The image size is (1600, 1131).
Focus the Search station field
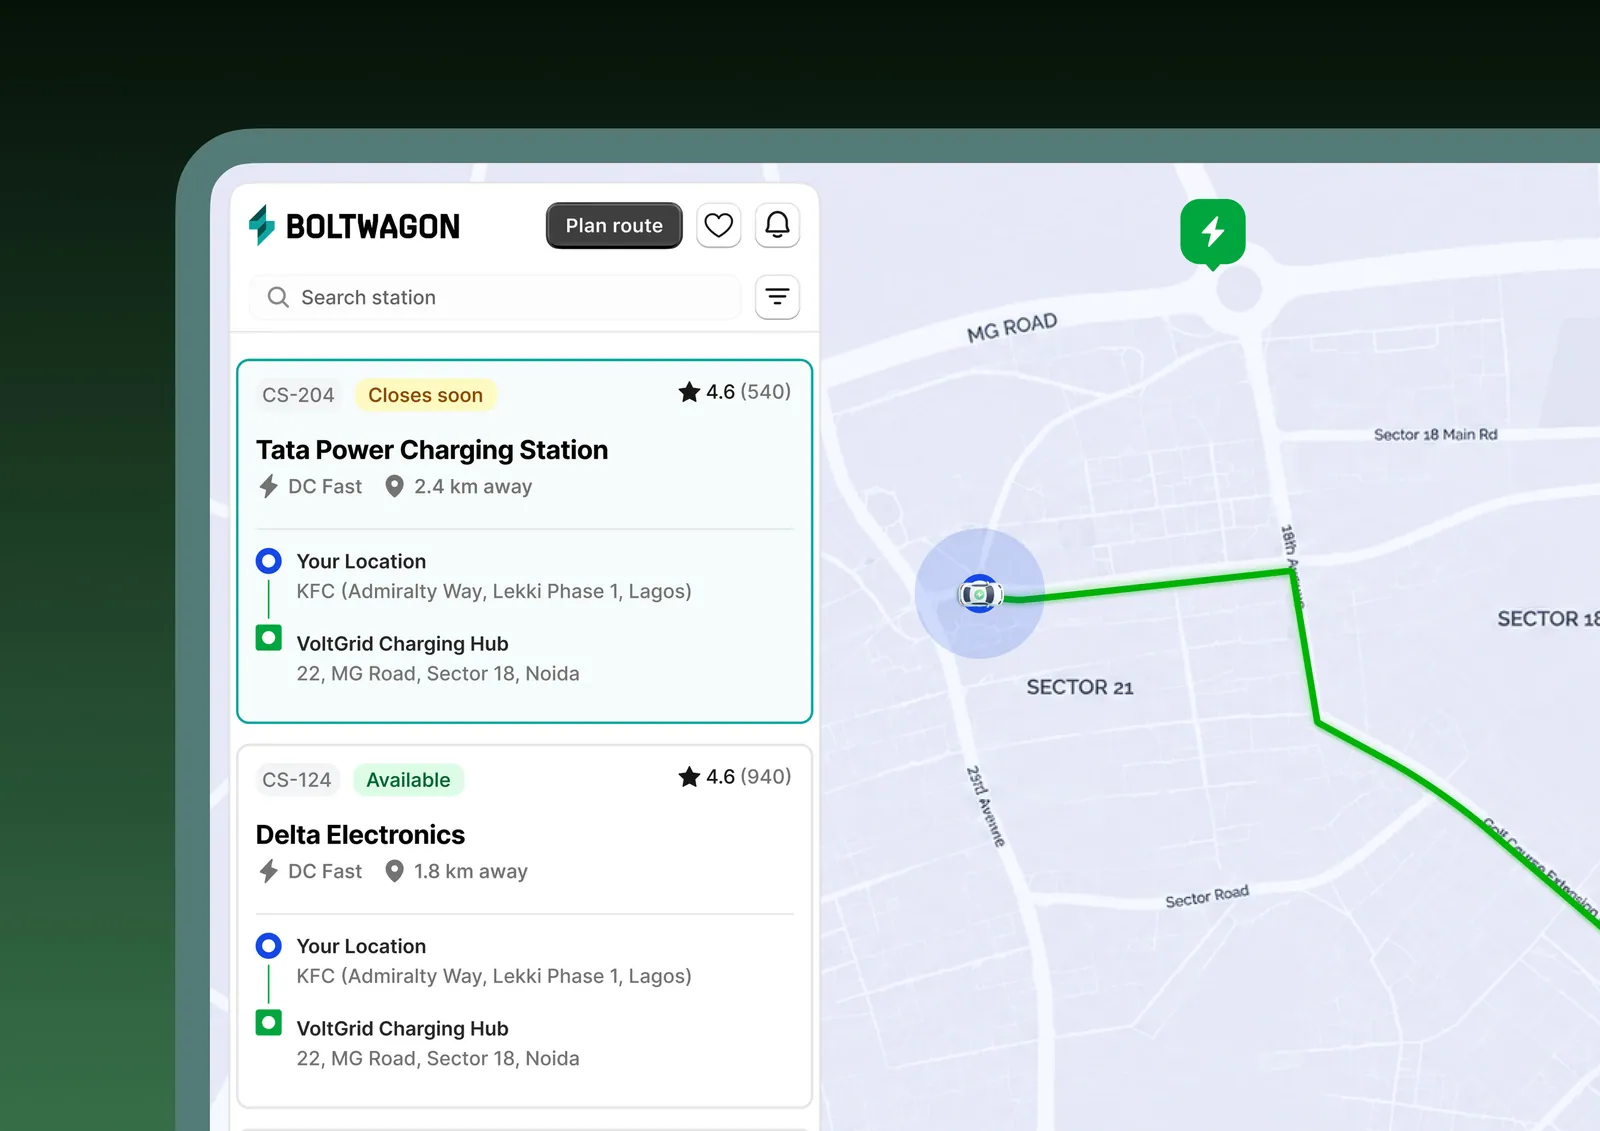(495, 297)
